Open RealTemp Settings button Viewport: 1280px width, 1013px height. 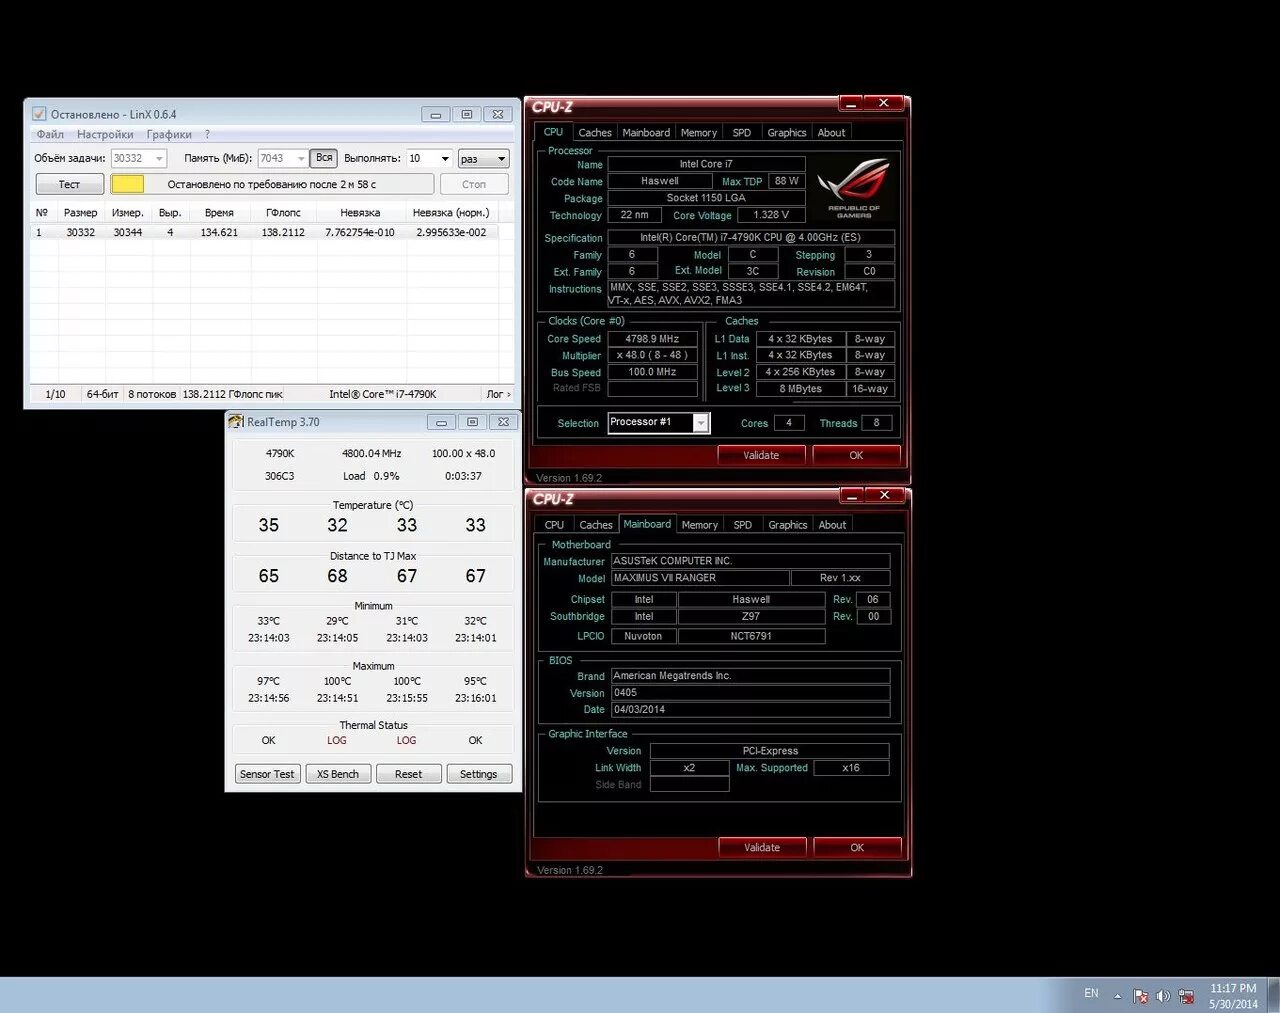point(478,774)
